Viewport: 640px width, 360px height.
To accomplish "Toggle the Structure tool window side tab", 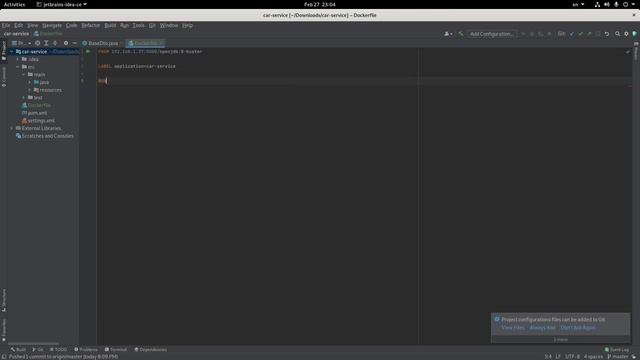I will click(4, 301).
